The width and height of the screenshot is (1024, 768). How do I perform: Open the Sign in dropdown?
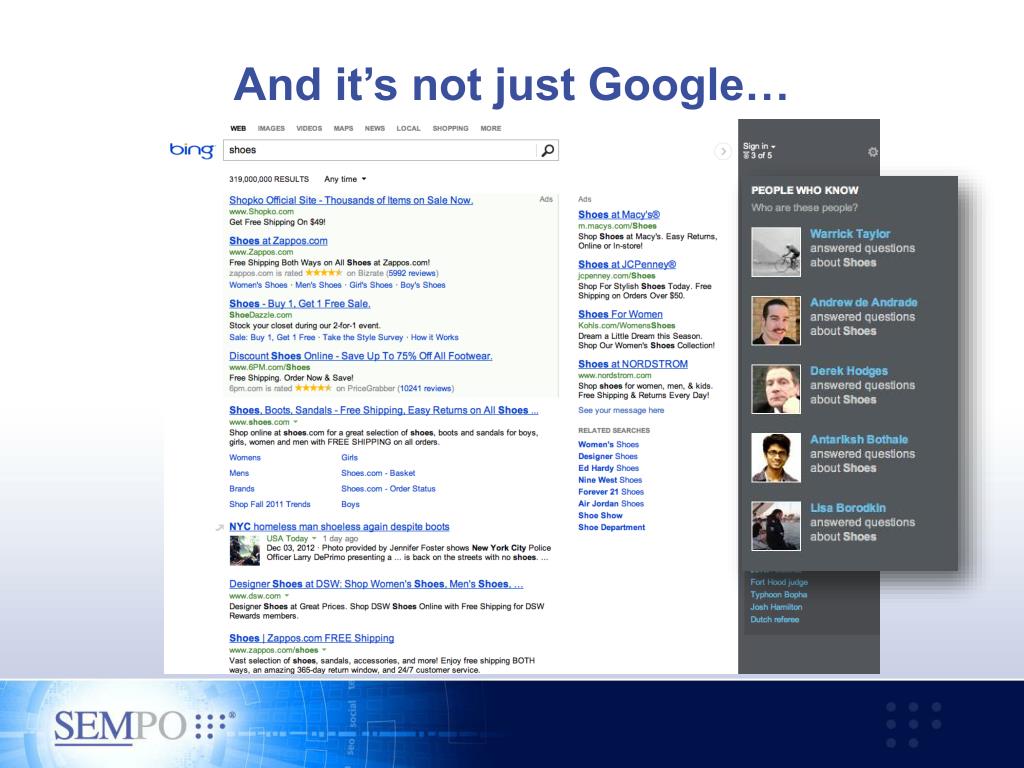coord(759,146)
